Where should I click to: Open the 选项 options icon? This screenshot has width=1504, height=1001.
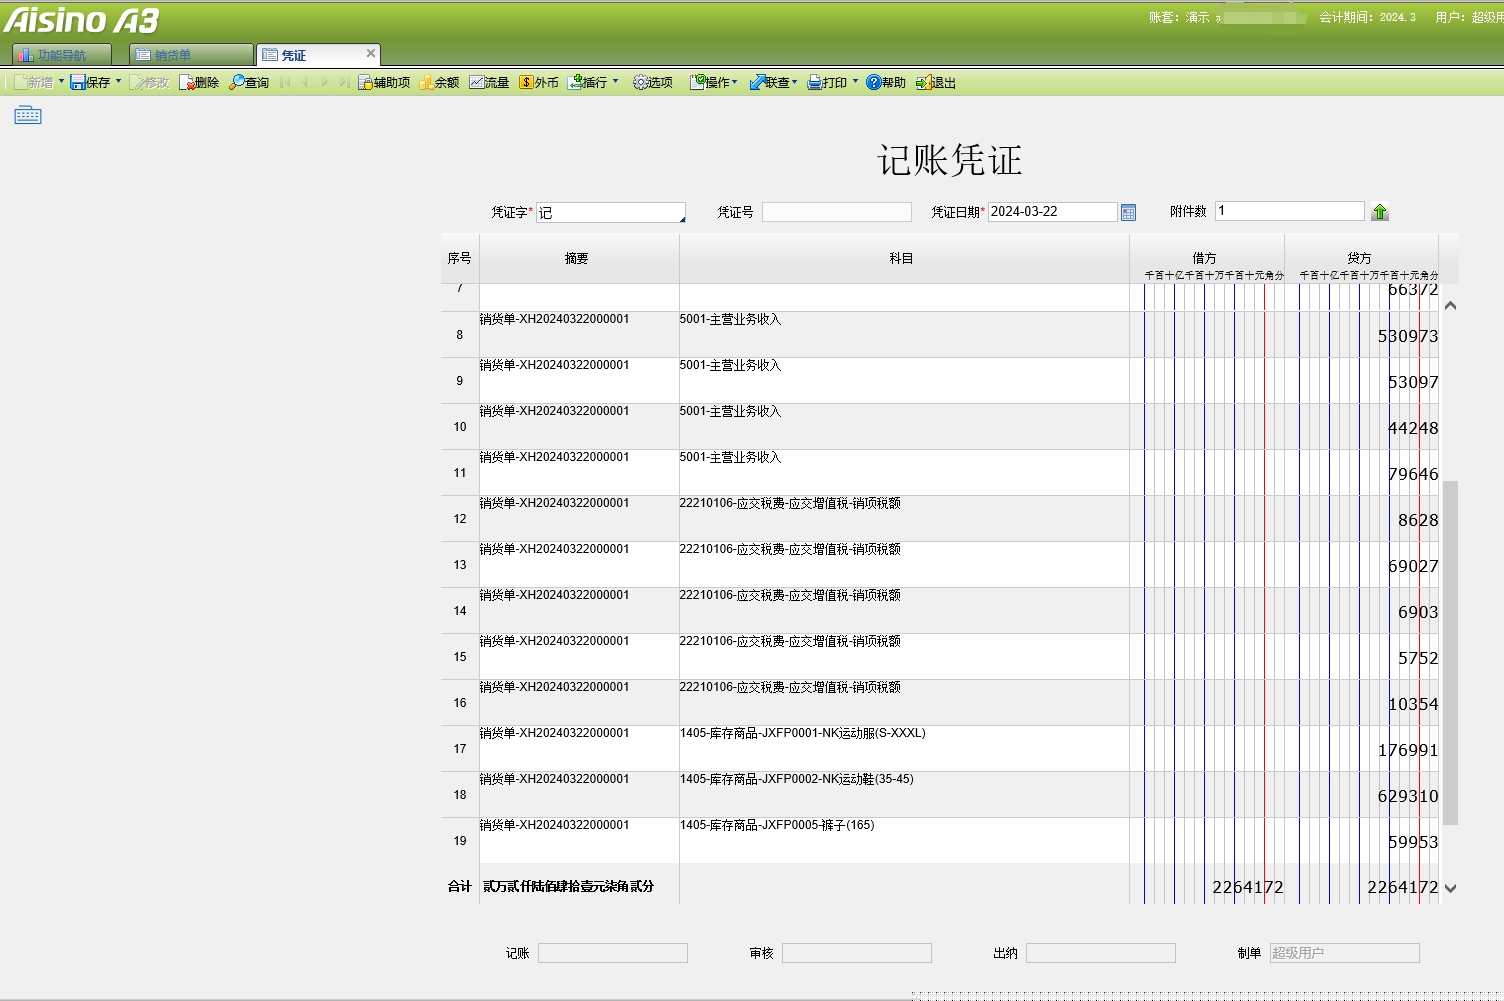[651, 82]
